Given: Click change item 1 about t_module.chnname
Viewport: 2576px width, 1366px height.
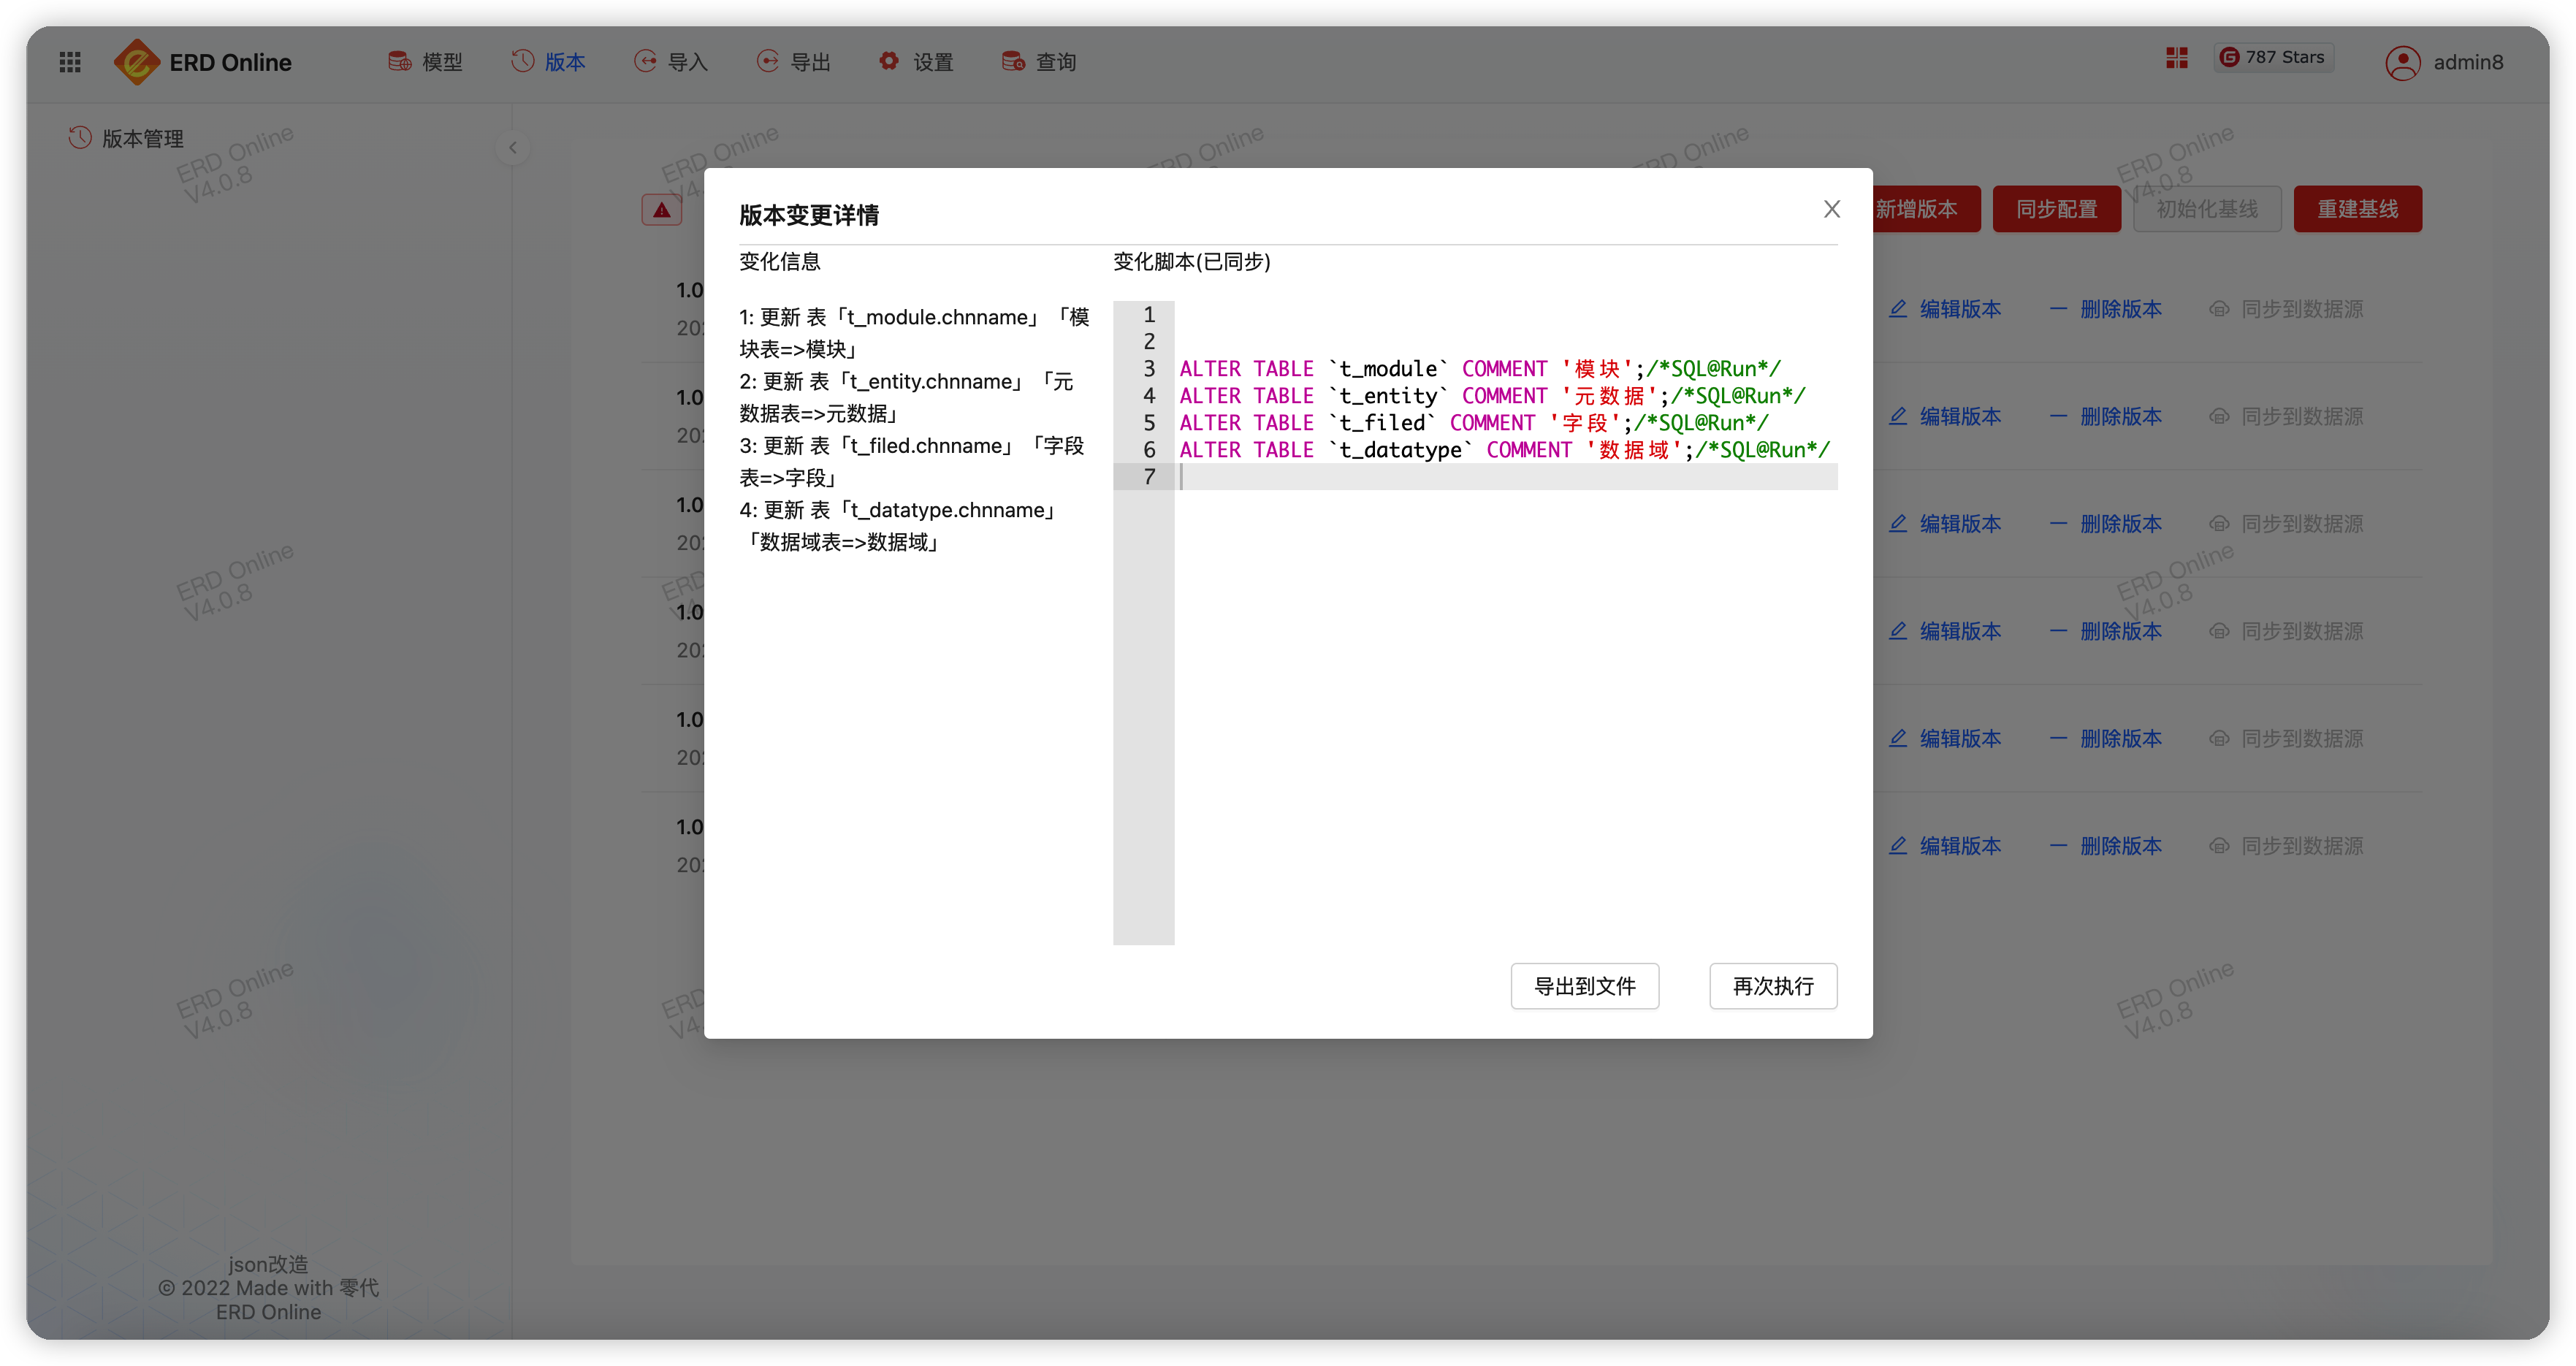Looking at the screenshot, I should (x=915, y=333).
